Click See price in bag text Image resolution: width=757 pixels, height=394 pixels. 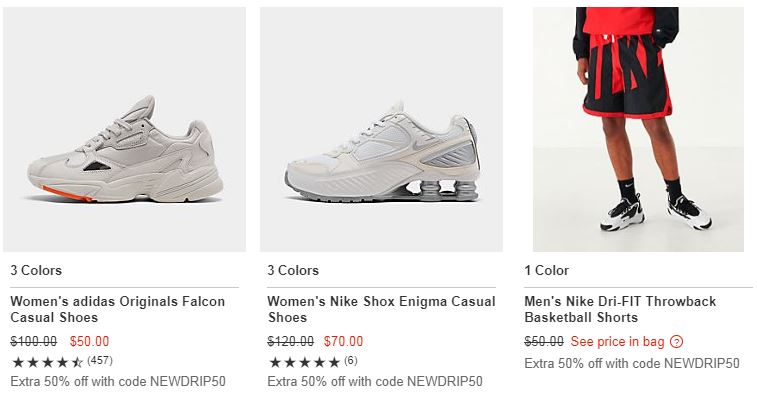click(617, 341)
